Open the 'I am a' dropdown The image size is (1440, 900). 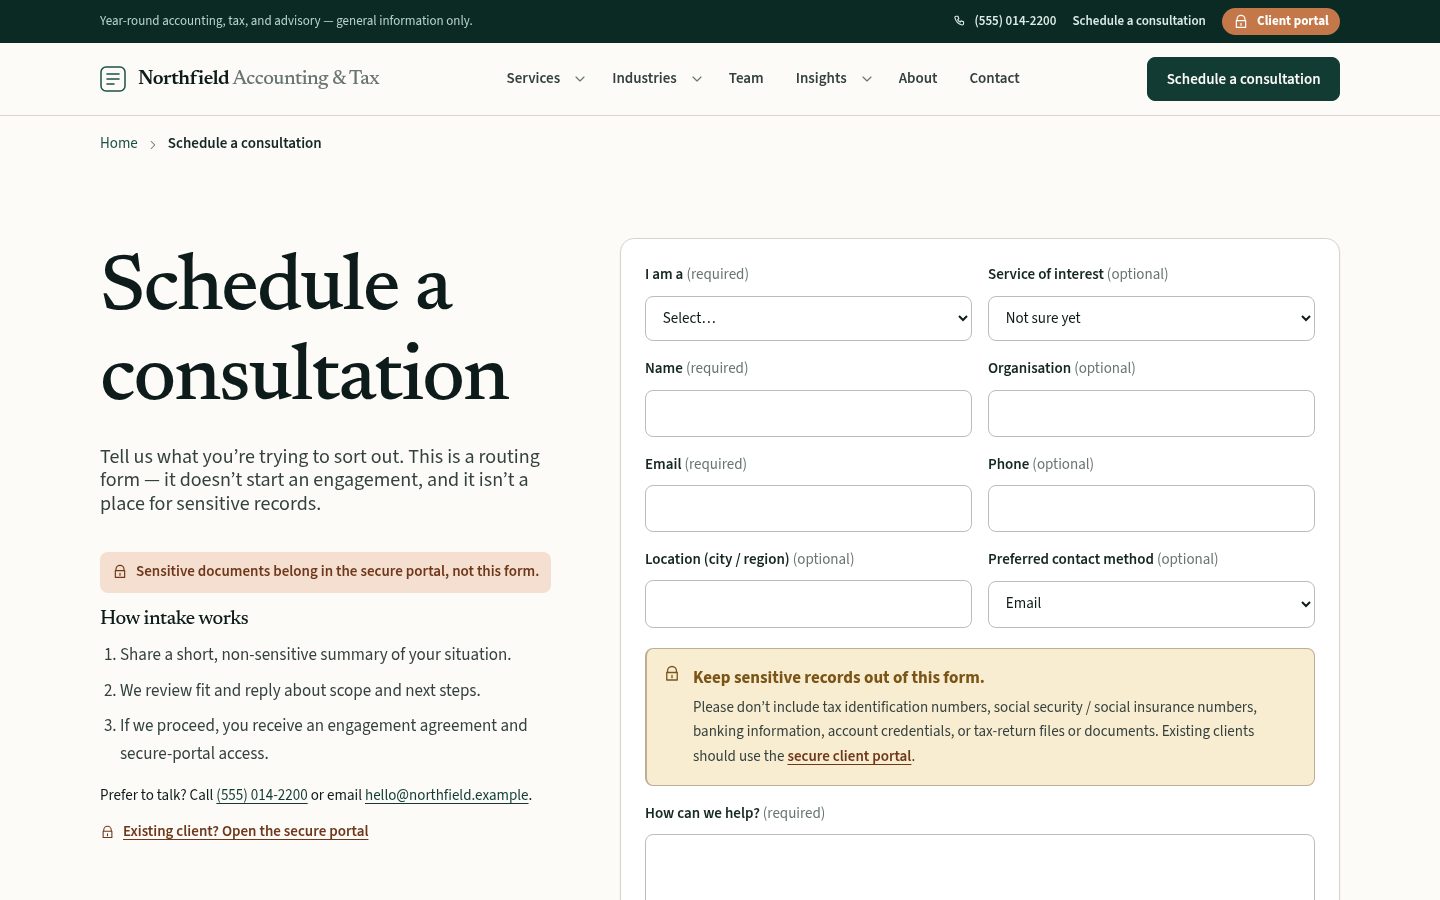[808, 318]
